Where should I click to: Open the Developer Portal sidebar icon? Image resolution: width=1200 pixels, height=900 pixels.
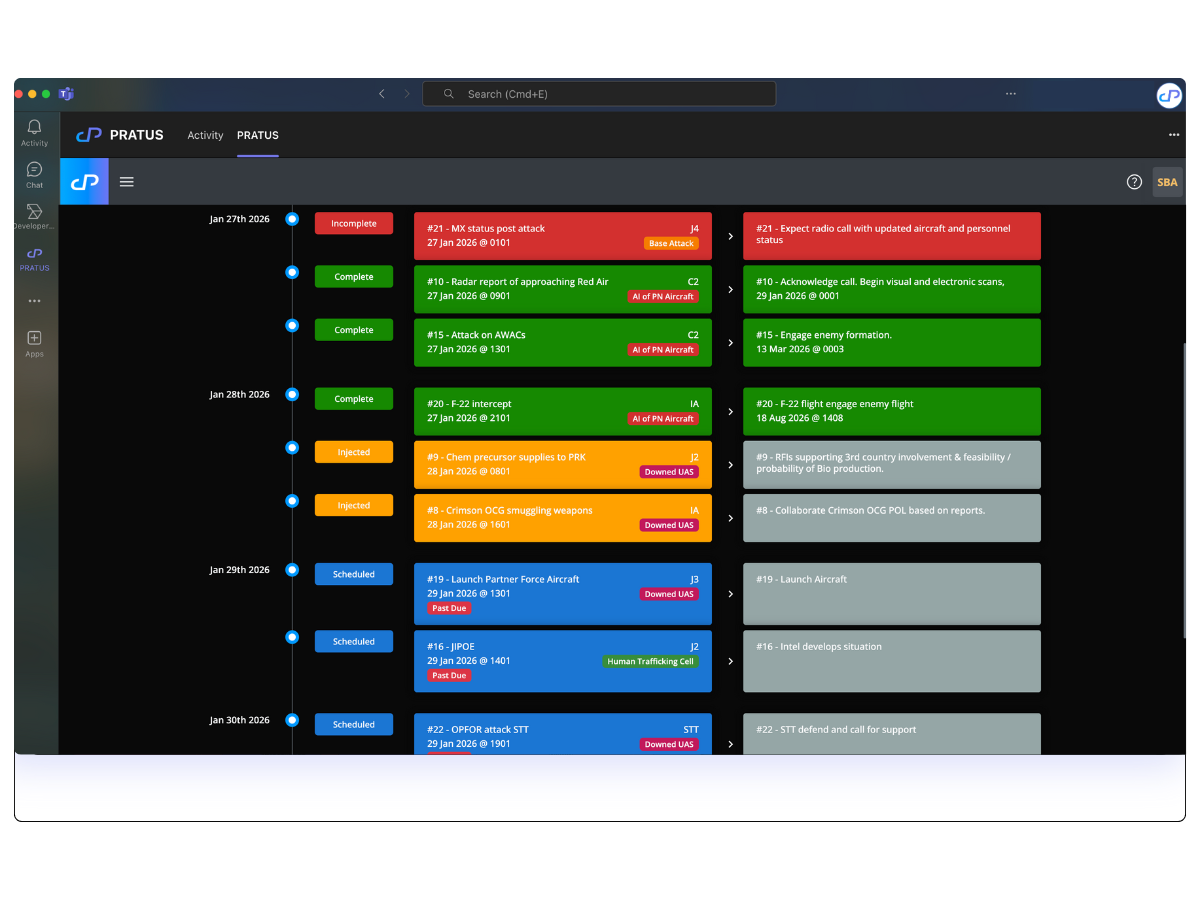pyautogui.click(x=34, y=213)
